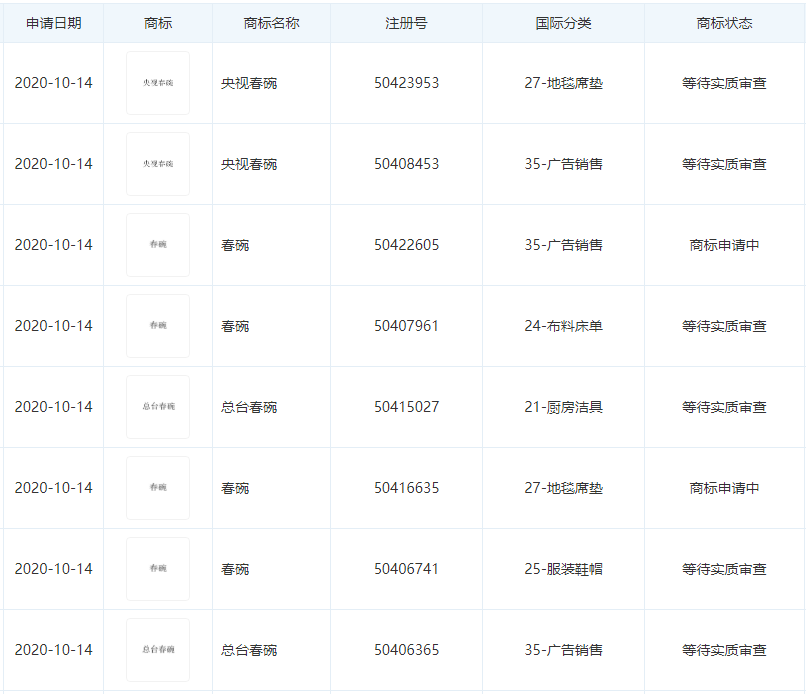Image resolution: width=806 pixels, height=694 pixels.
Task: Click class 25-服装鞋帽
Action: (563, 569)
